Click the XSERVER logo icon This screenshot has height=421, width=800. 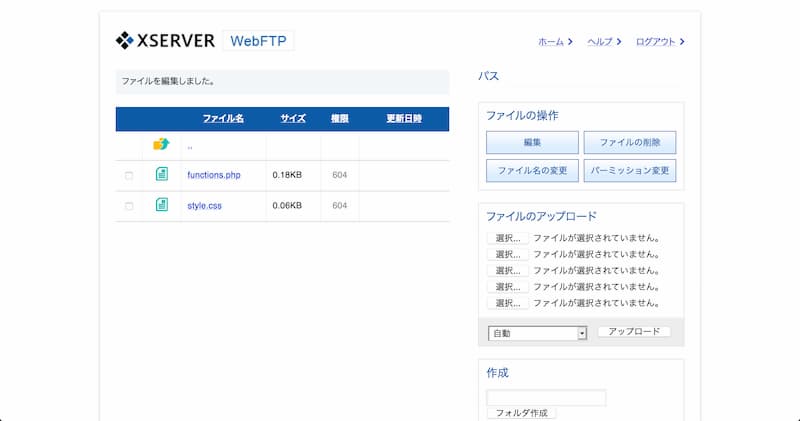point(124,40)
